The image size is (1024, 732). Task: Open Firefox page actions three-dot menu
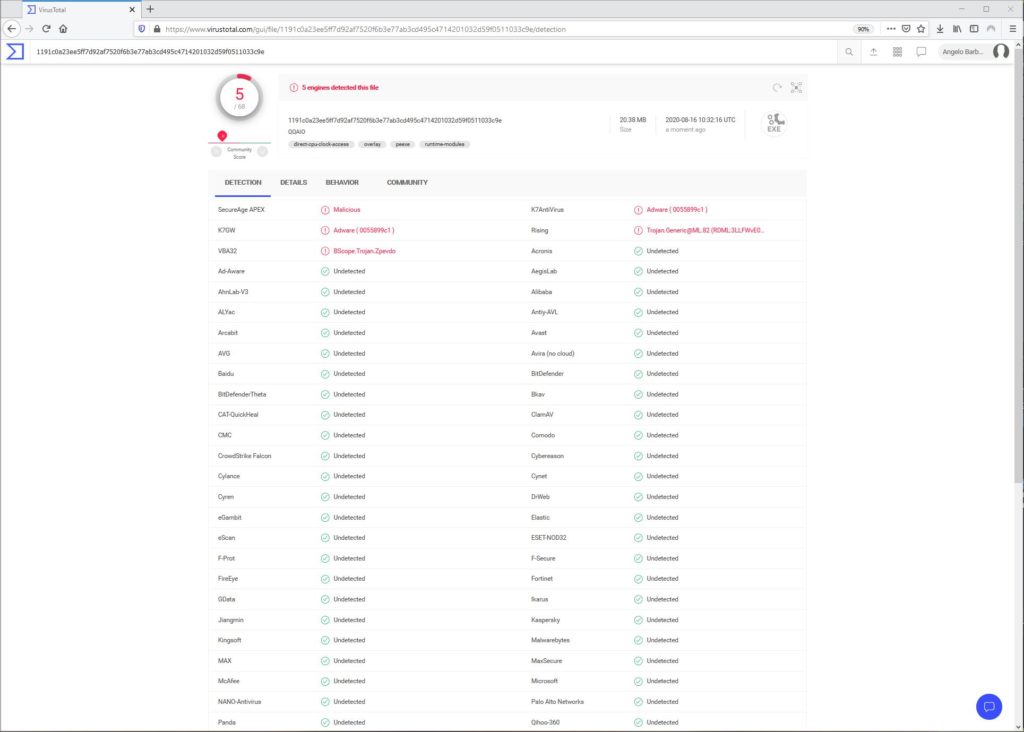pyautogui.click(x=891, y=29)
